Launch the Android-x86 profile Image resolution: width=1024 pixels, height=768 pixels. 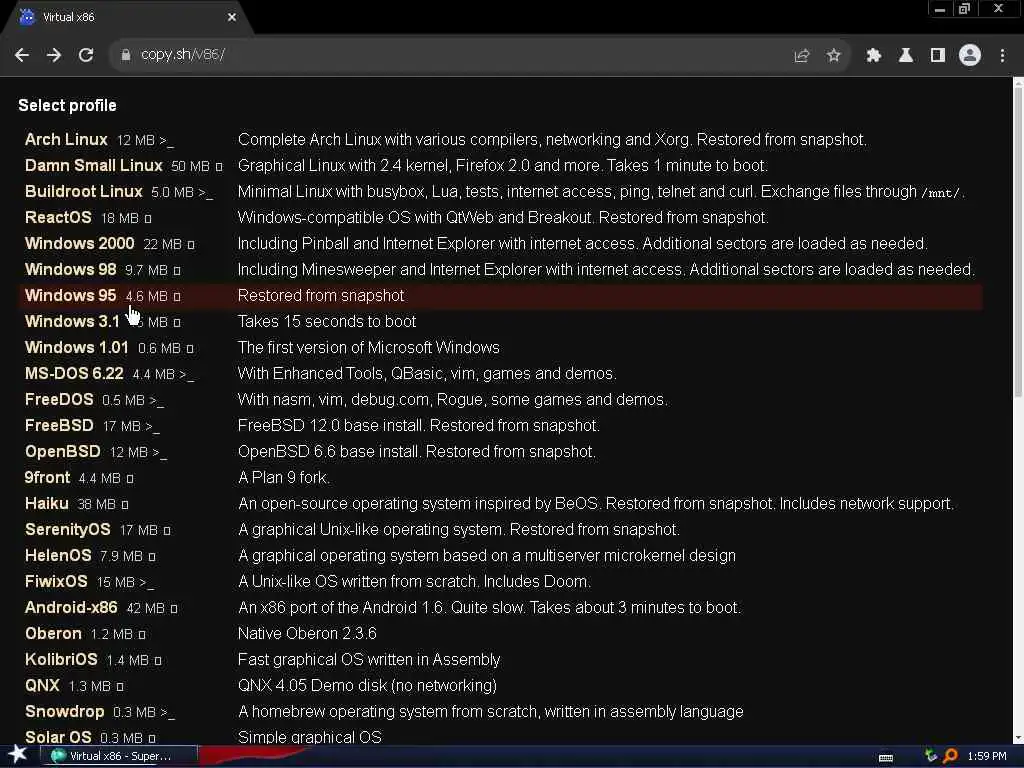[x=71, y=608]
